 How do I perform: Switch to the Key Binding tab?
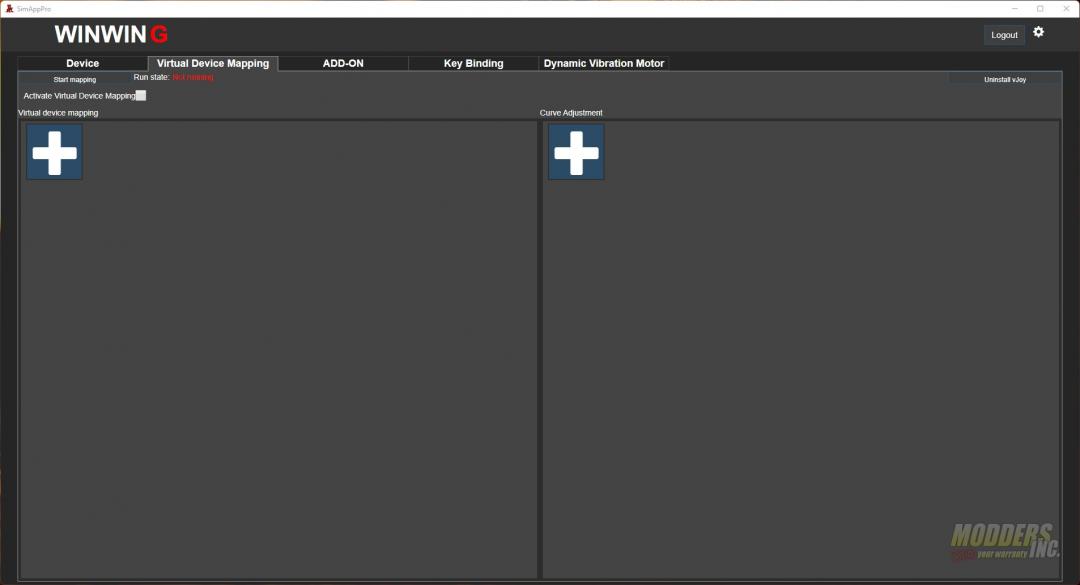tap(473, 63)
